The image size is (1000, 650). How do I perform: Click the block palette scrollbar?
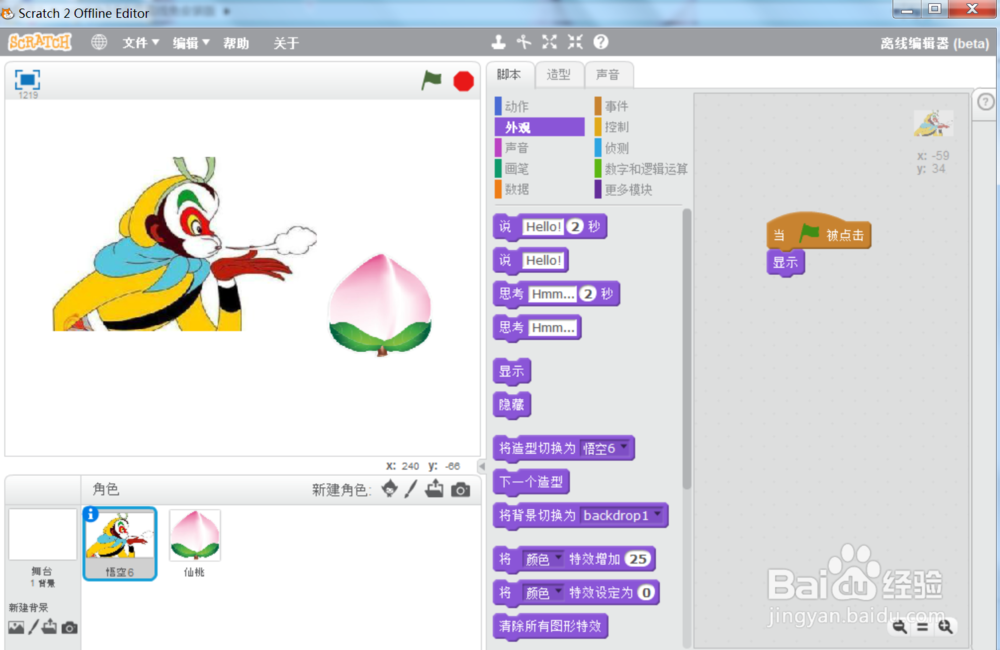coord(687,348)
